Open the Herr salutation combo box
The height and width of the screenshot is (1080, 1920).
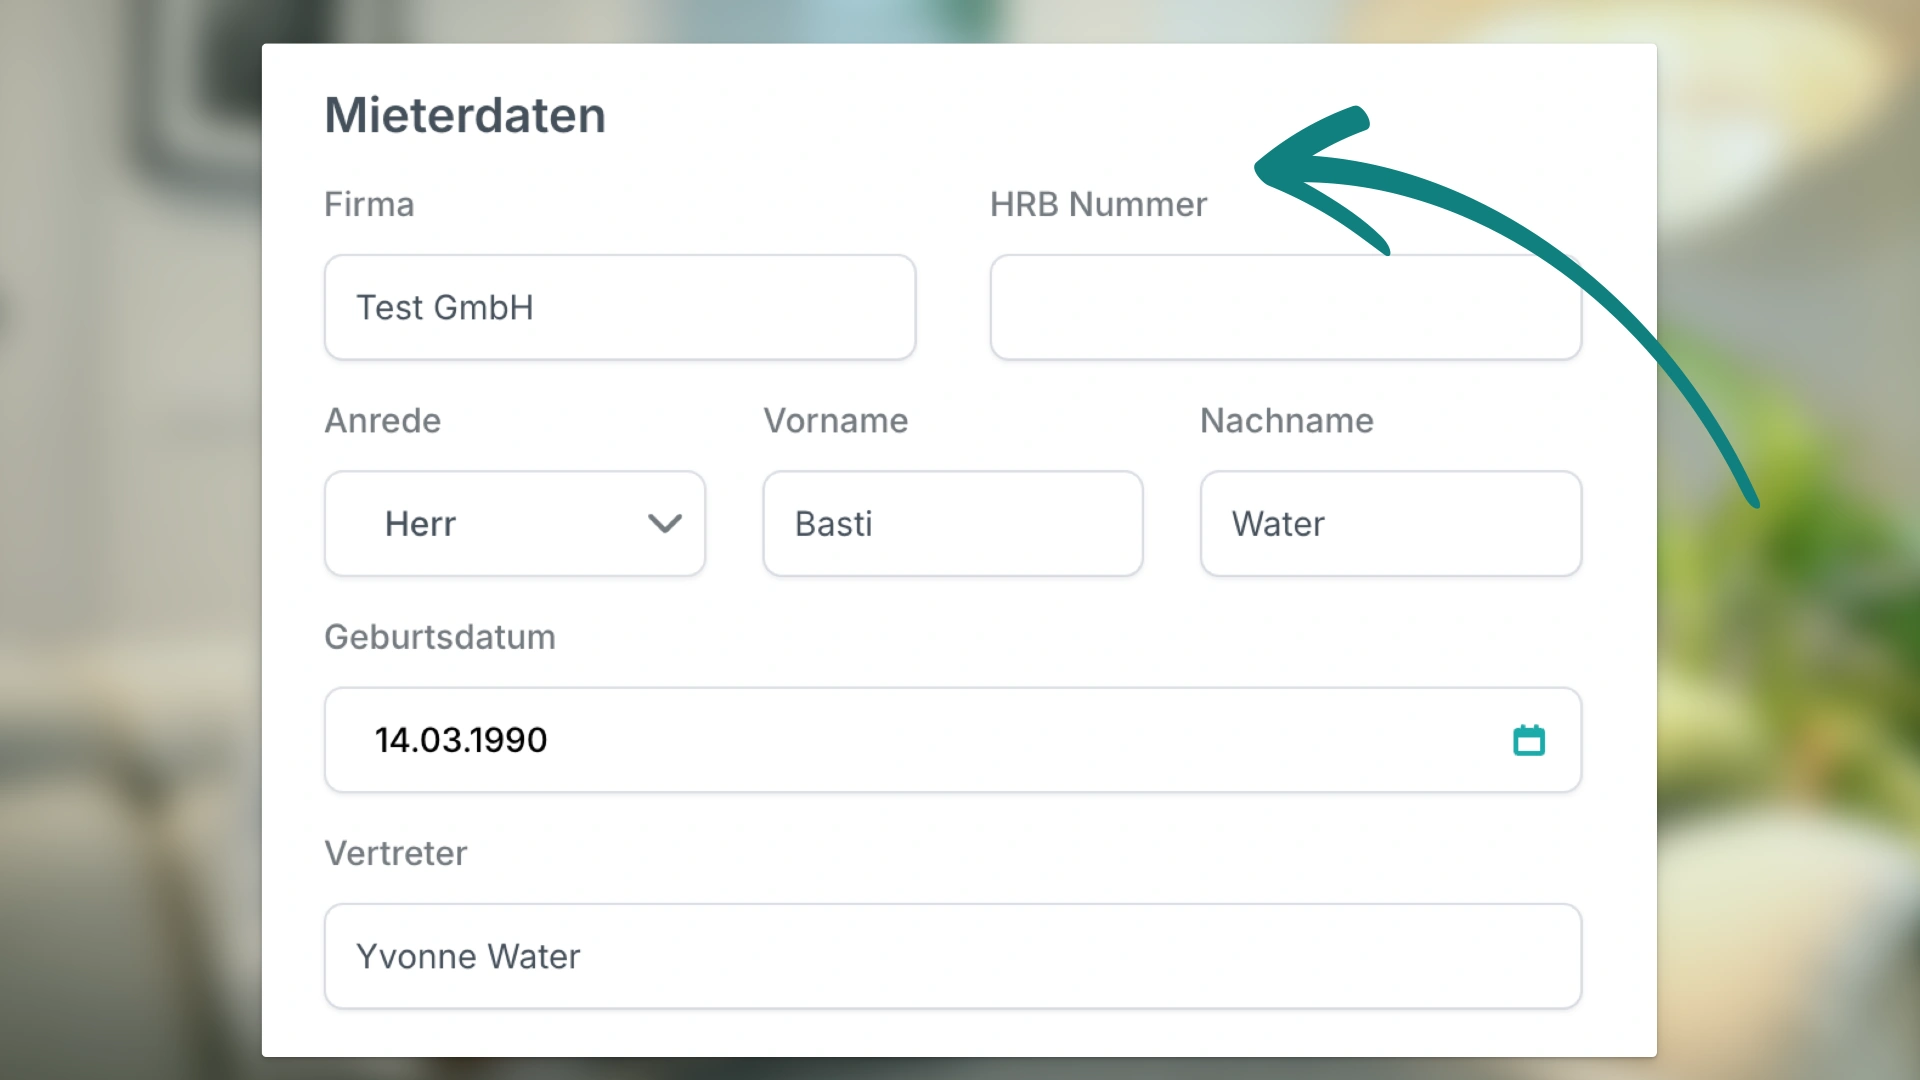click(500, 523)
